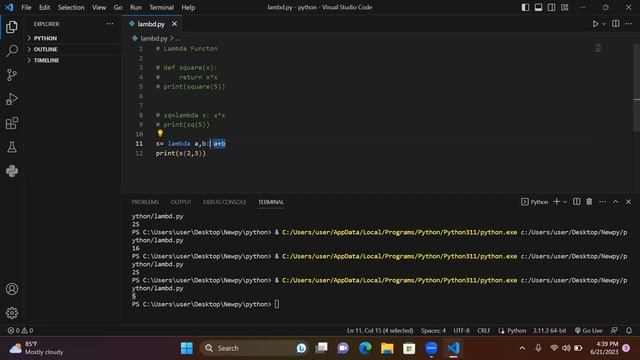Image resolution: width=640 pixels, height=360 pixels.
Task: Split the editor to the right
Action: pyautogui.click(x=616, y=24)
